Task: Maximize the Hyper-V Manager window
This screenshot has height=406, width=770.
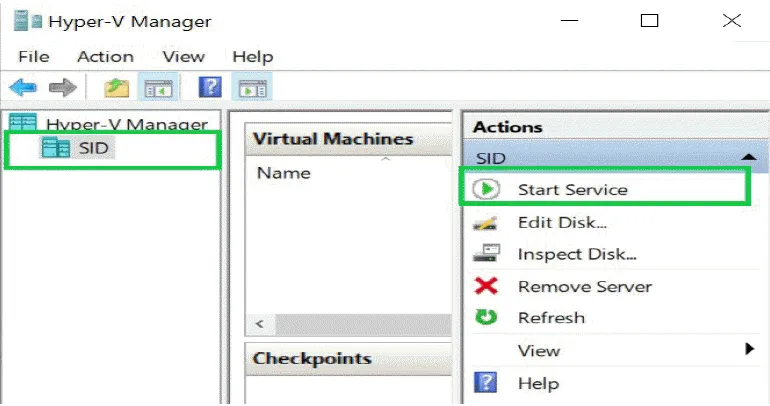Action: click(649, 21)
